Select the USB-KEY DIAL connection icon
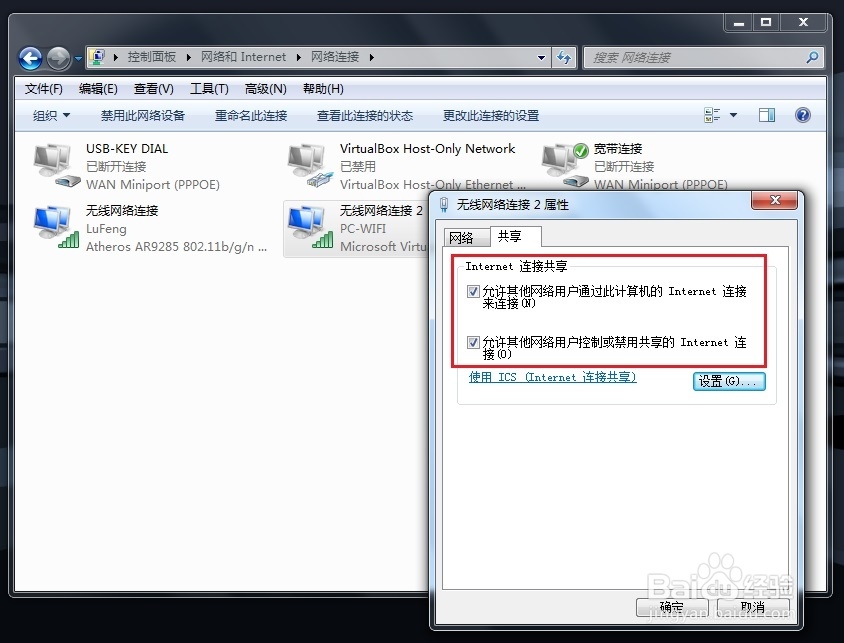This screenshot has height=643, width=844. pos(55,166)
